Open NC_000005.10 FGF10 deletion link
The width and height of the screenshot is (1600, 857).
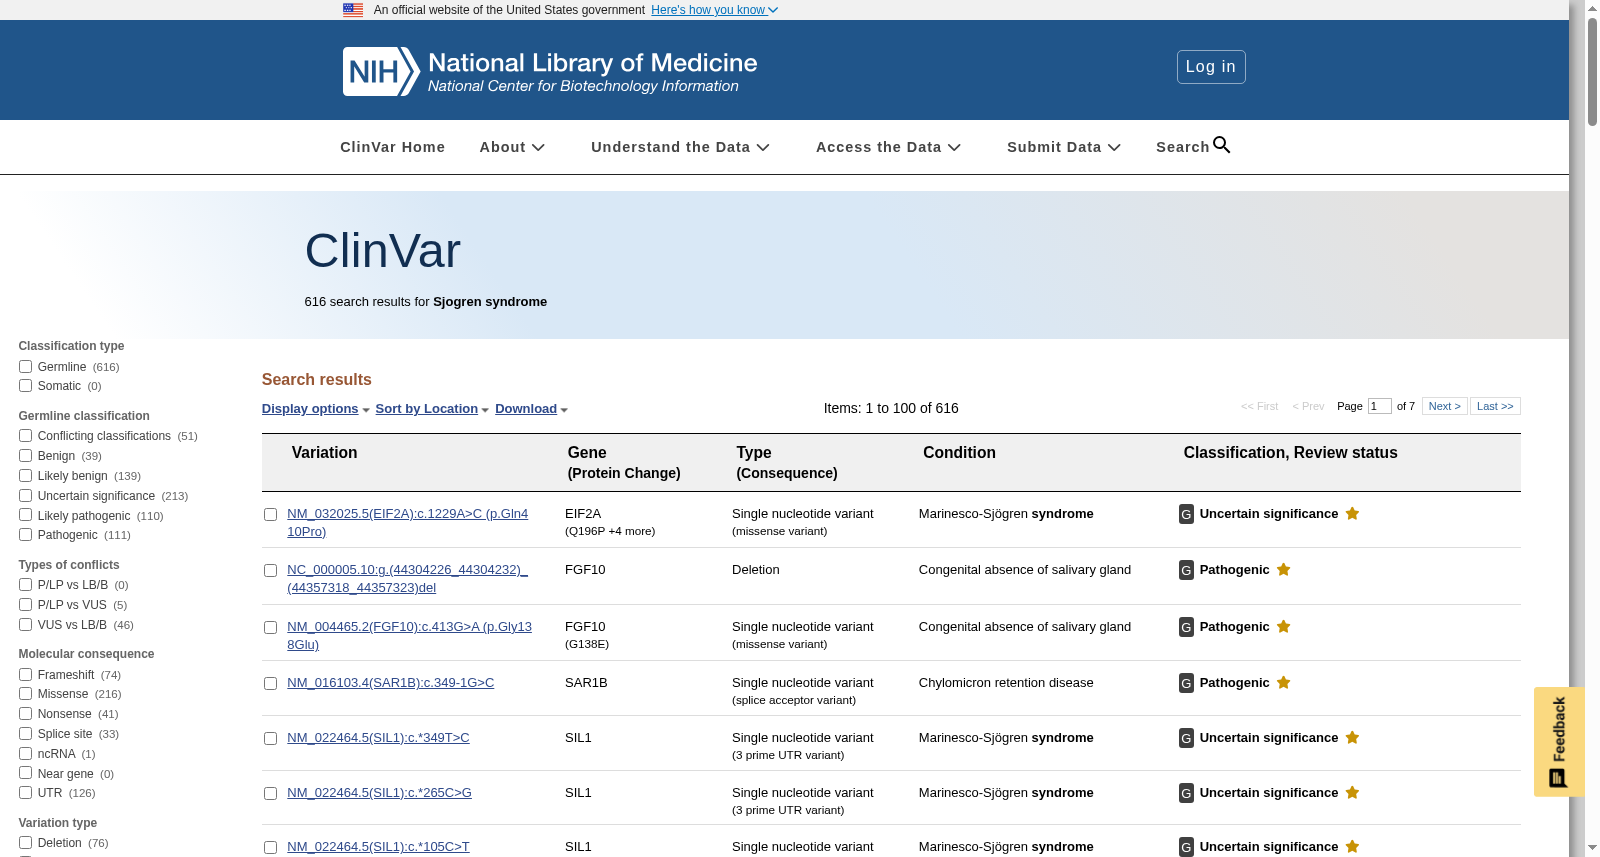point(407,579)
